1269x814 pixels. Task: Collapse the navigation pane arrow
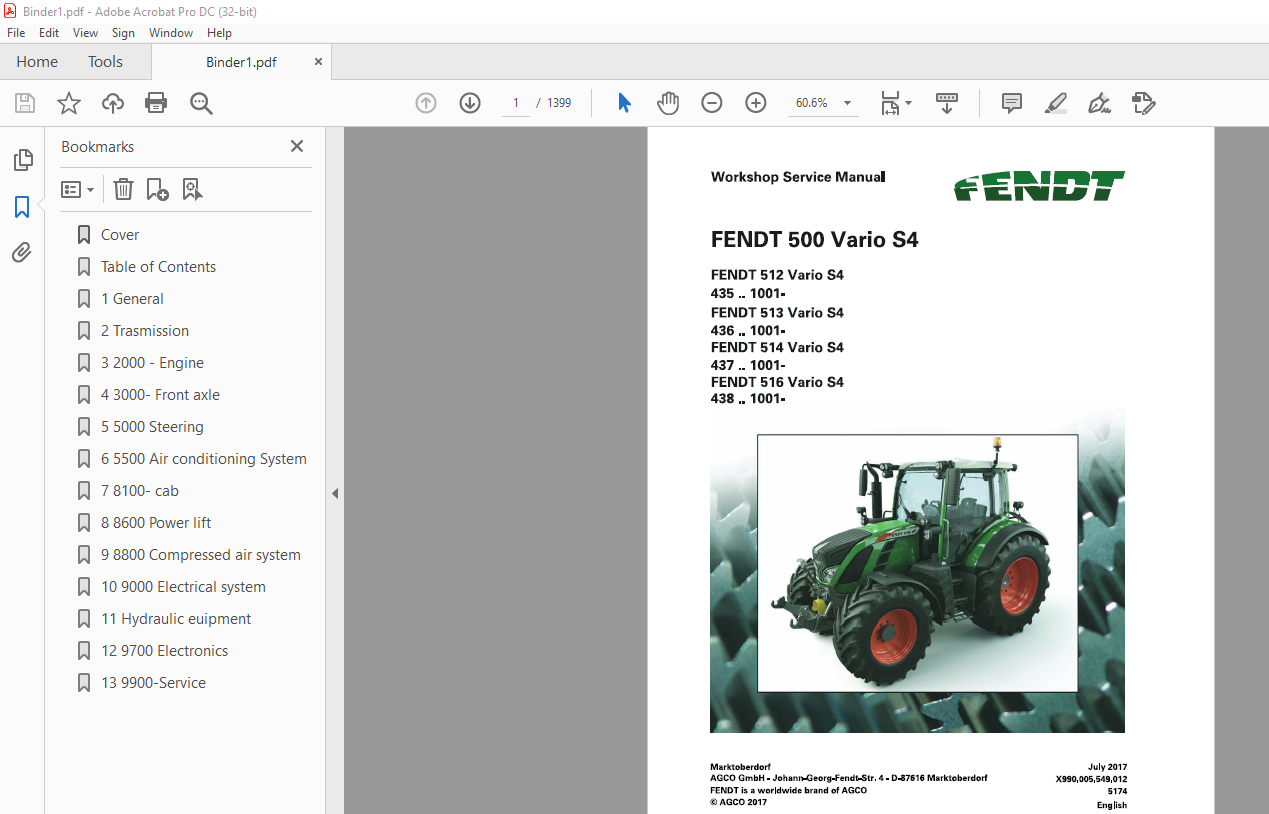click(335, 493)
